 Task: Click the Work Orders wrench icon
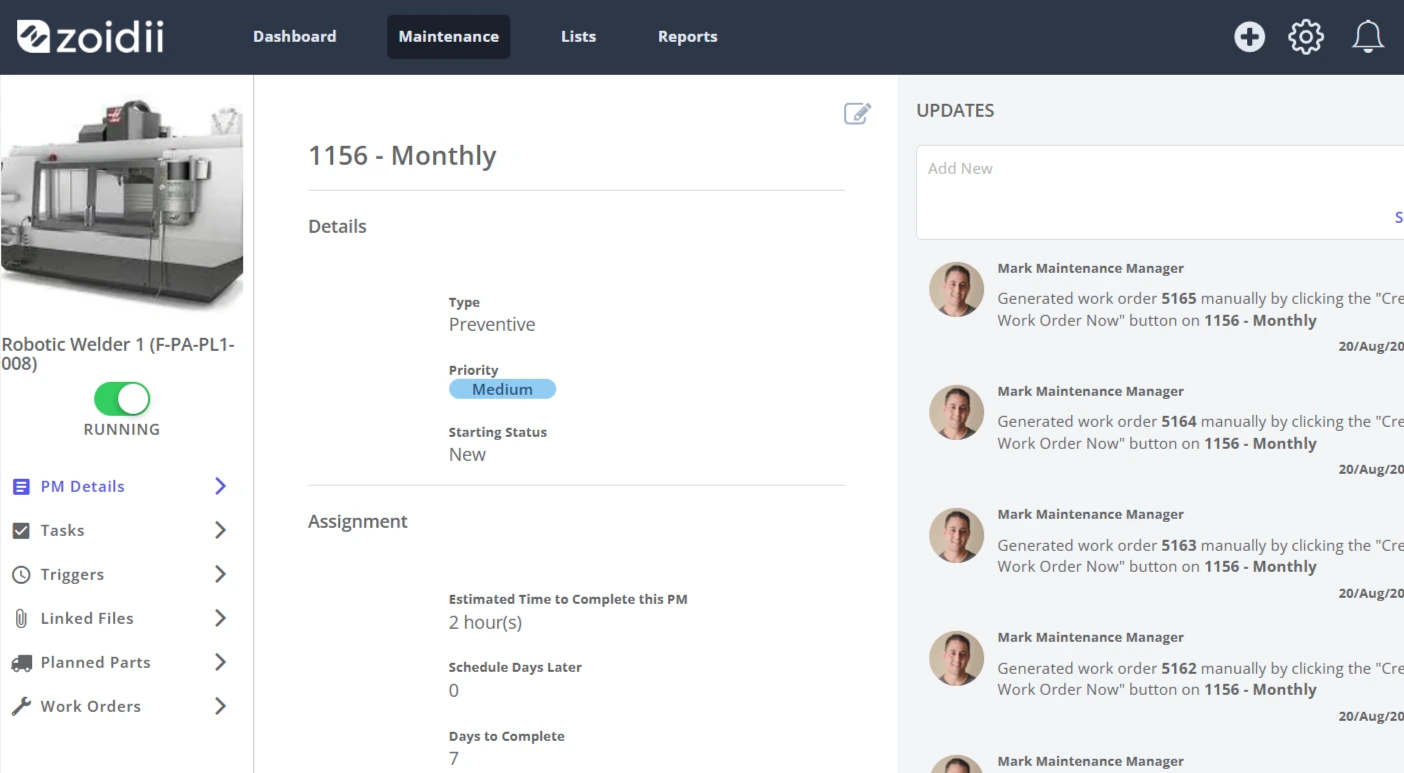[x=21, y=707]
